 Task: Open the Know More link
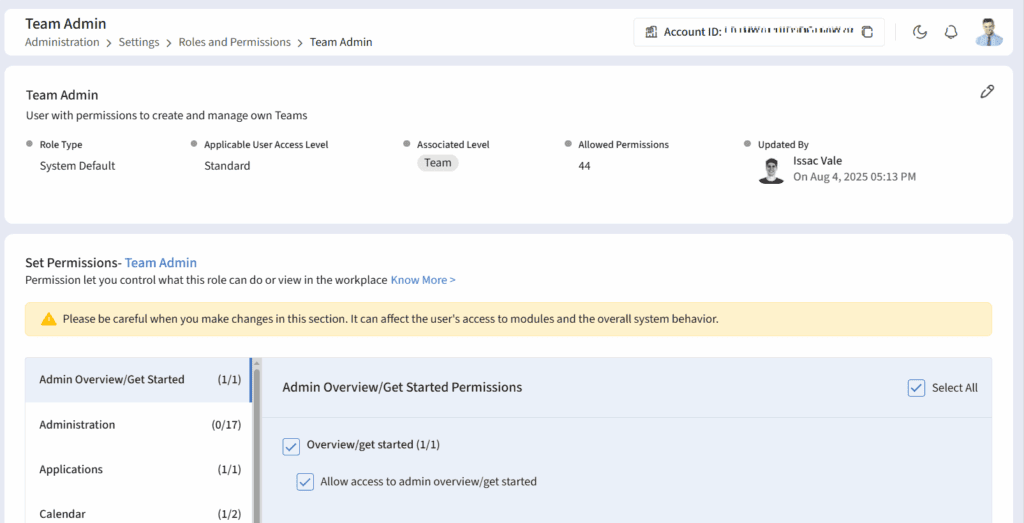point(423,280)
